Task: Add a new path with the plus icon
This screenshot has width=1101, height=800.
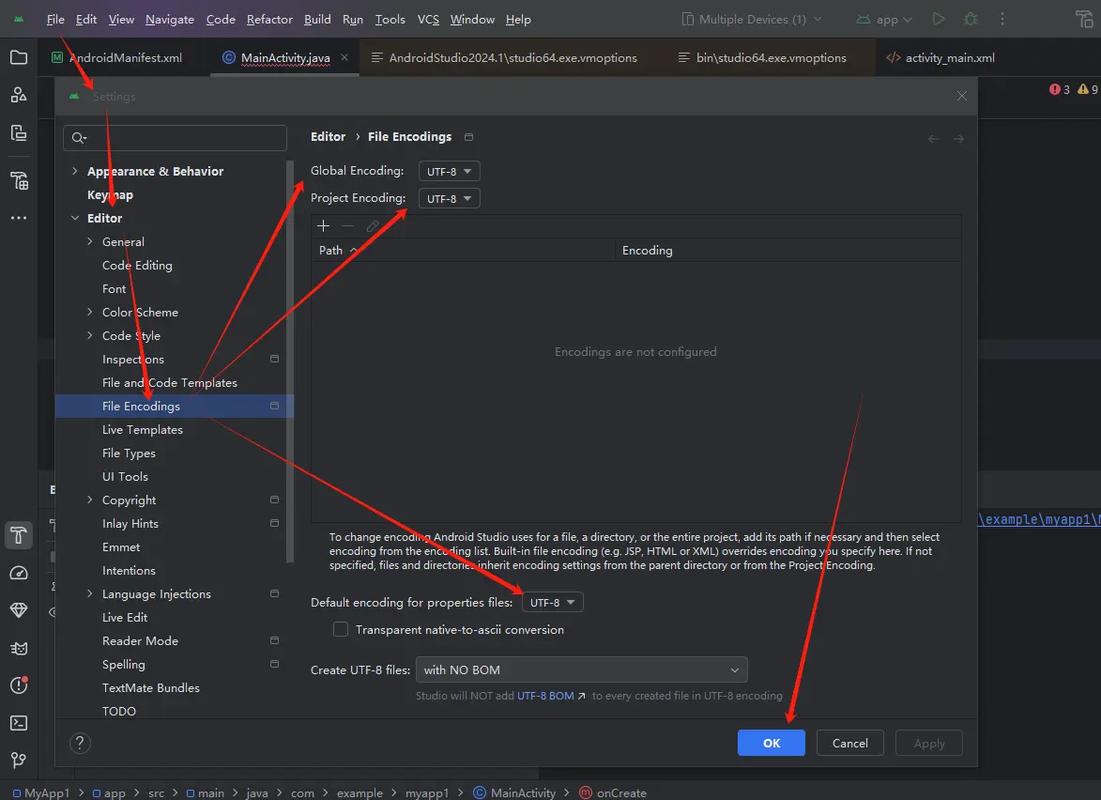Action: 323,225
